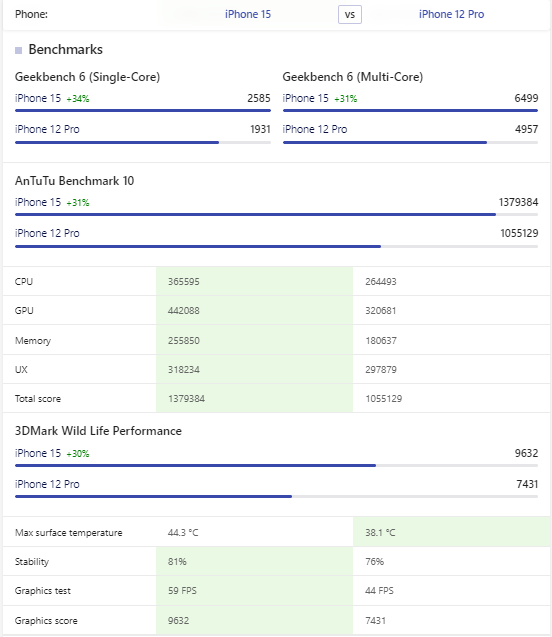Open iPhone 12 Pro link under AnTuTu

coord(47,233)
